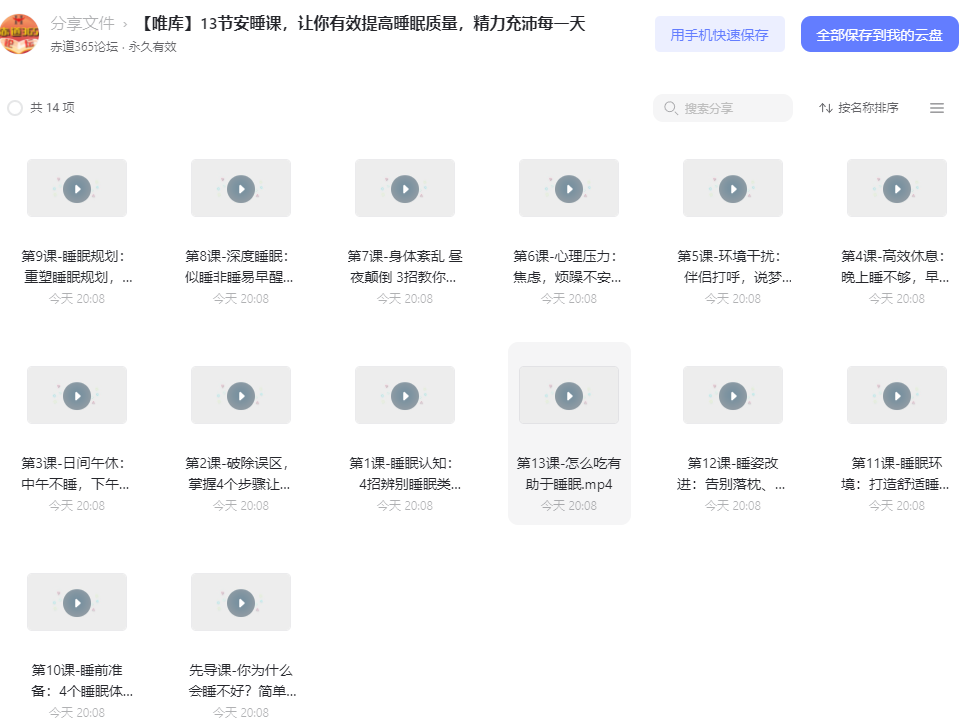Click the share title 【唯库】13节安睡课

click(361, 23)
